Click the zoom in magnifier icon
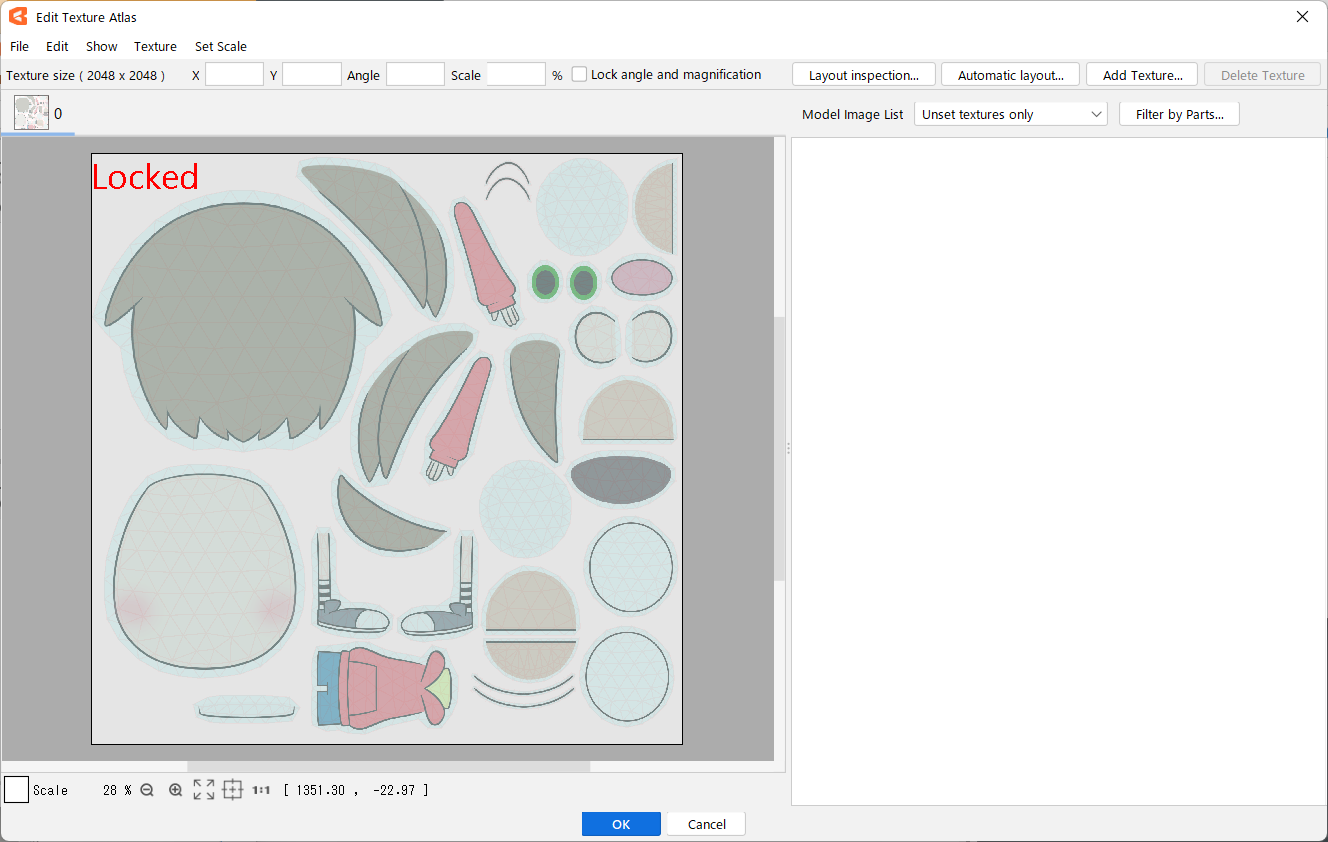 click(x=175, y=790)
